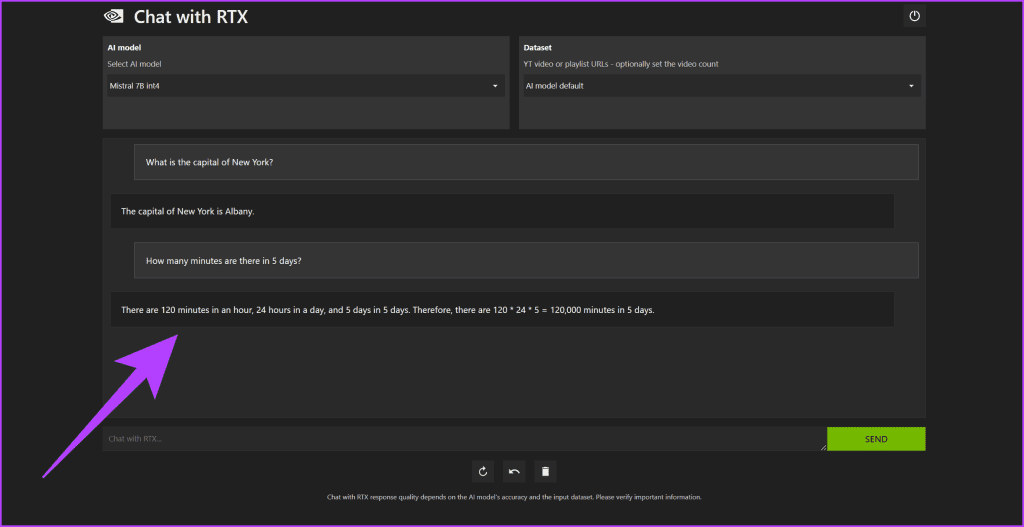
Task: Click the AI model panel heading
Action: (124, 48)
